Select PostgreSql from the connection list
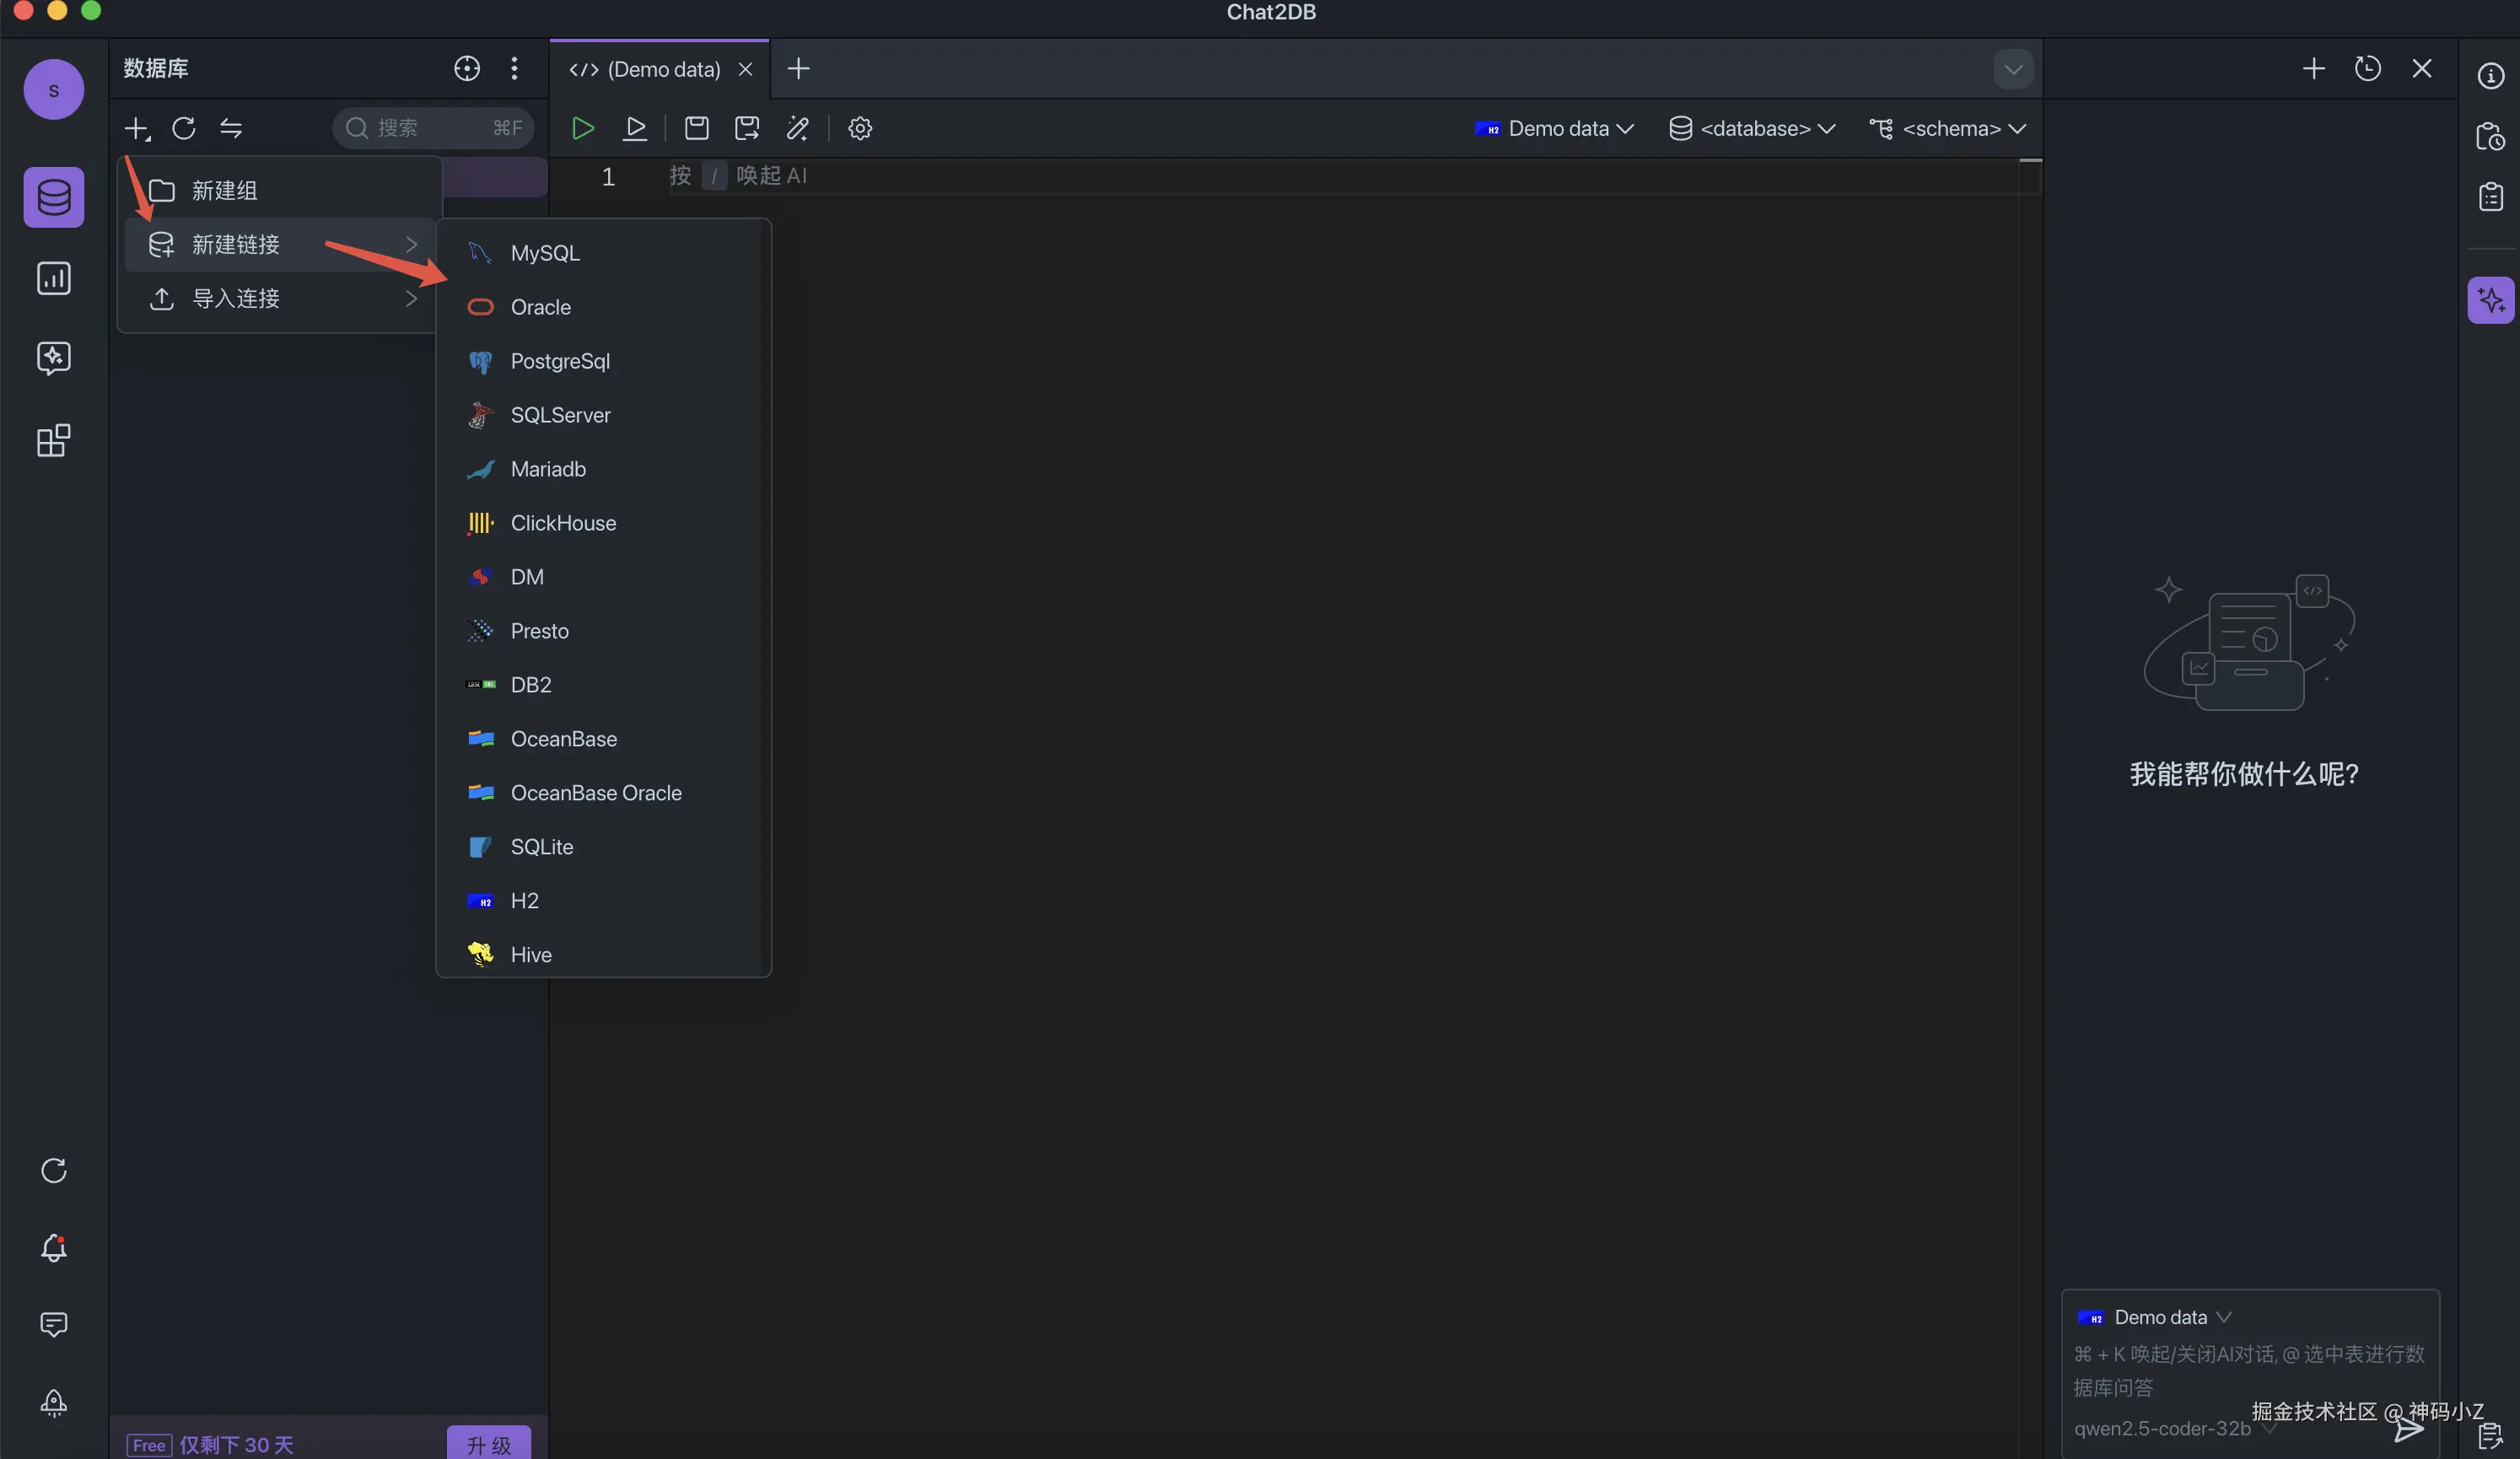Image resolution: width=2520 pixels, height=1459 pixels. pos(560,361)
